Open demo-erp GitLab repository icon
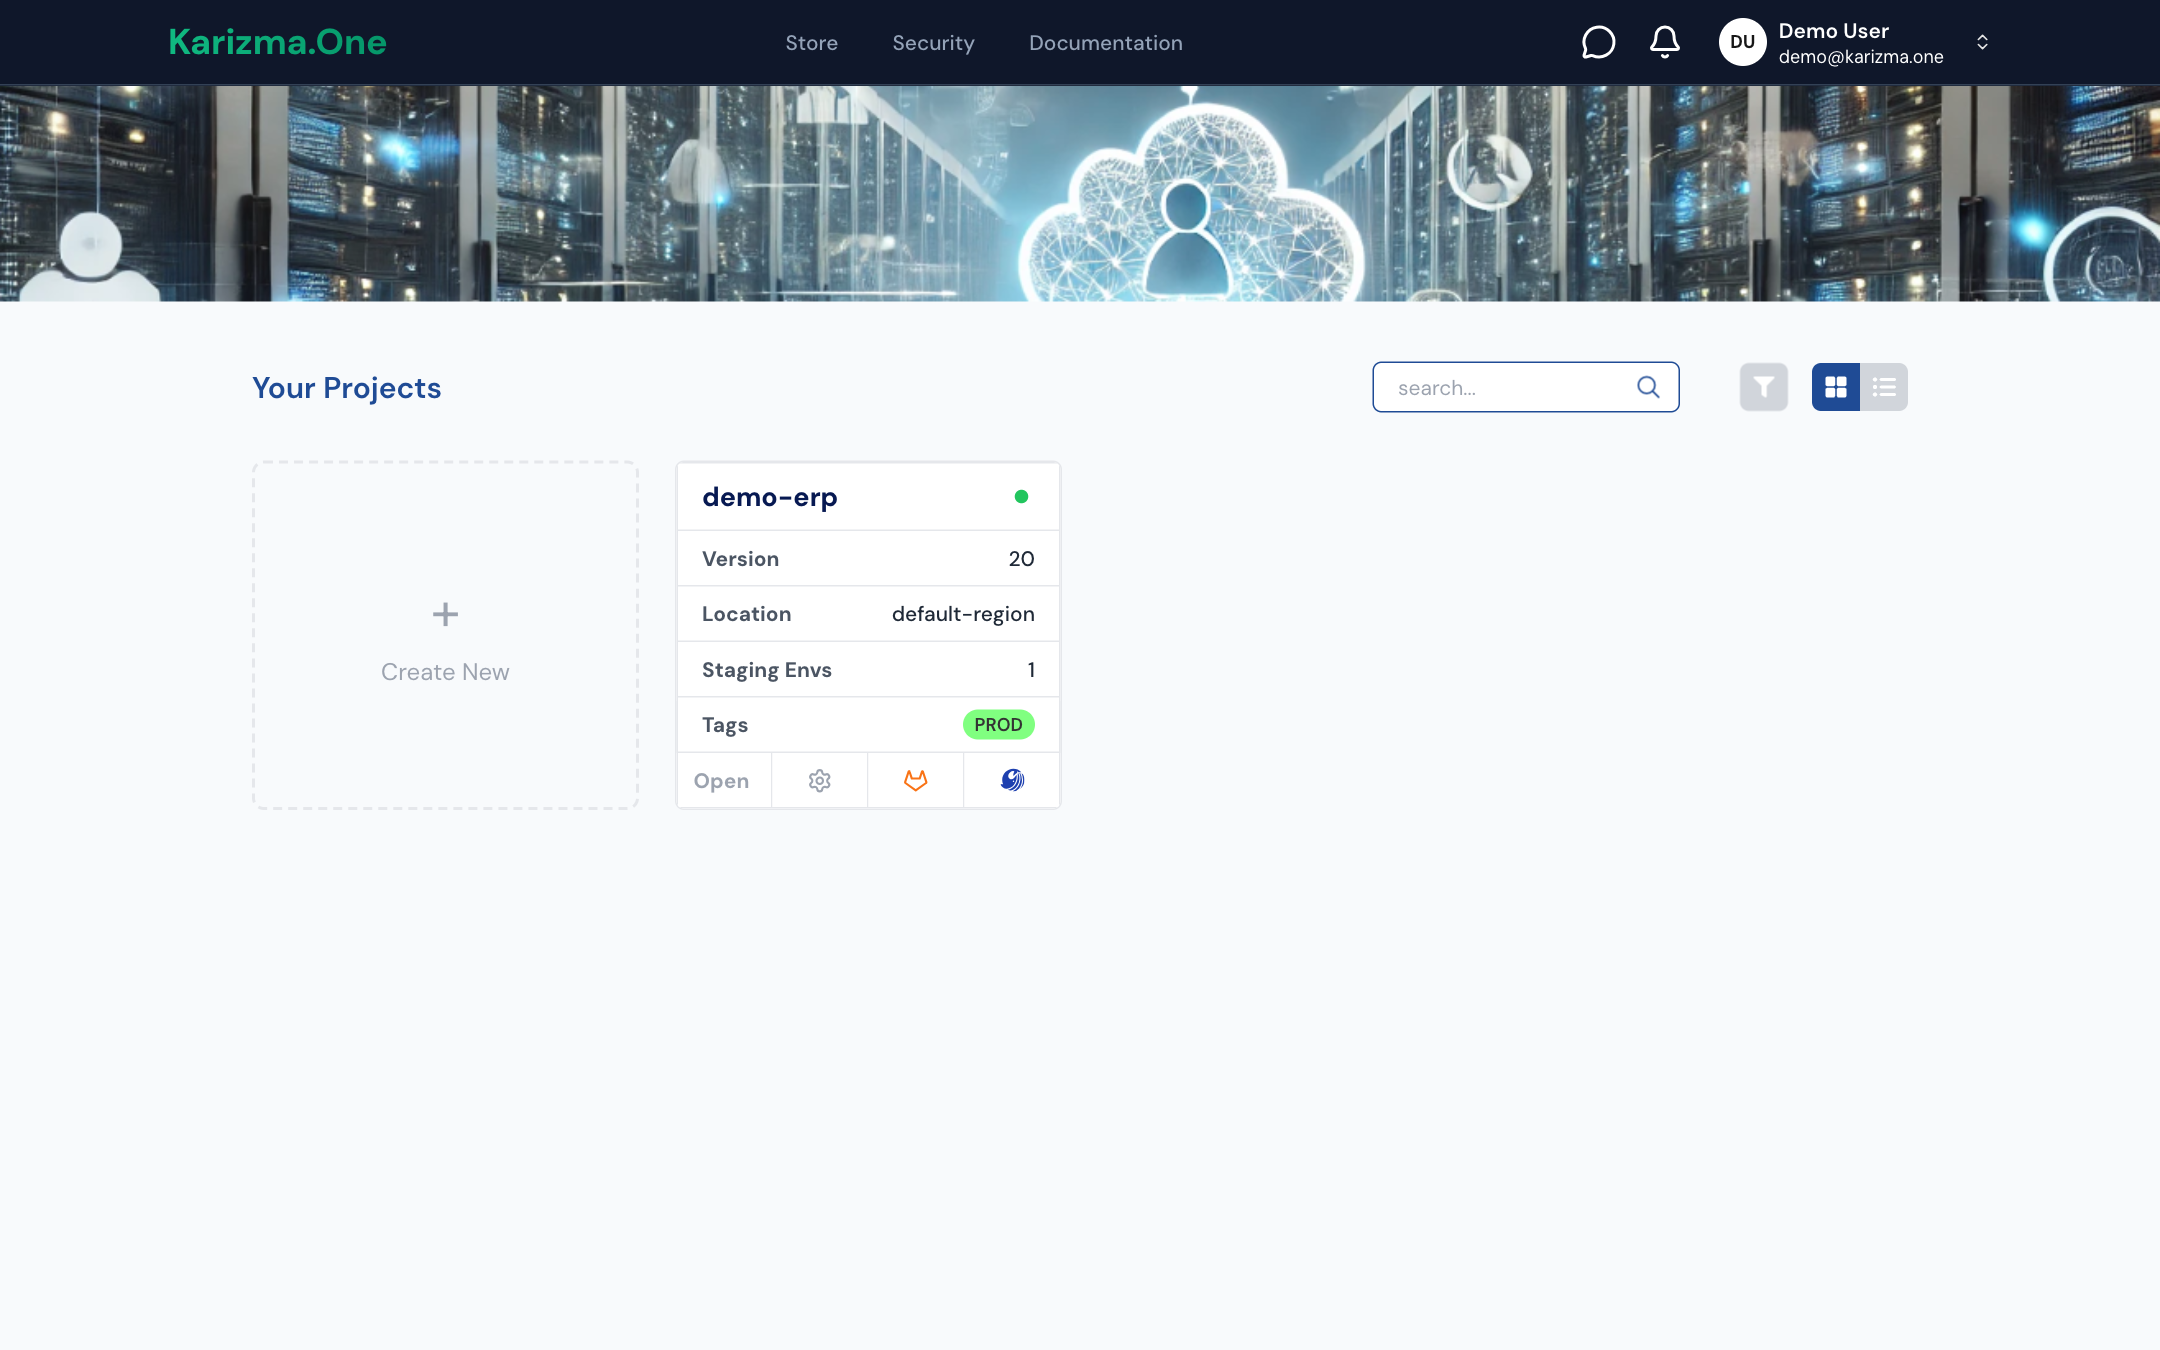The image size is (2160, 1350). tap(916, 780)
